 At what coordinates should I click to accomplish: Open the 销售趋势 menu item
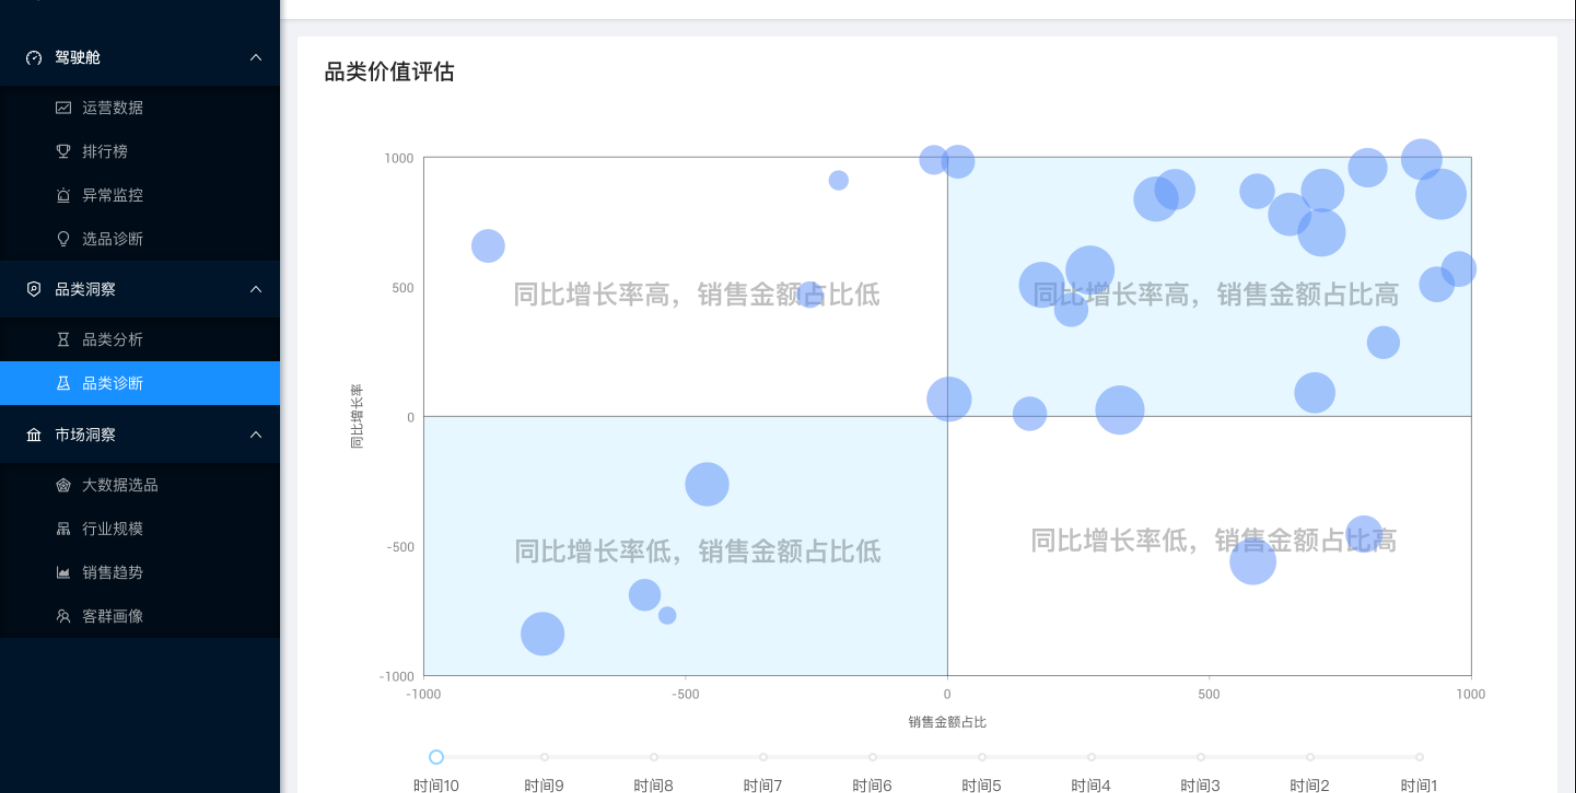112,573
